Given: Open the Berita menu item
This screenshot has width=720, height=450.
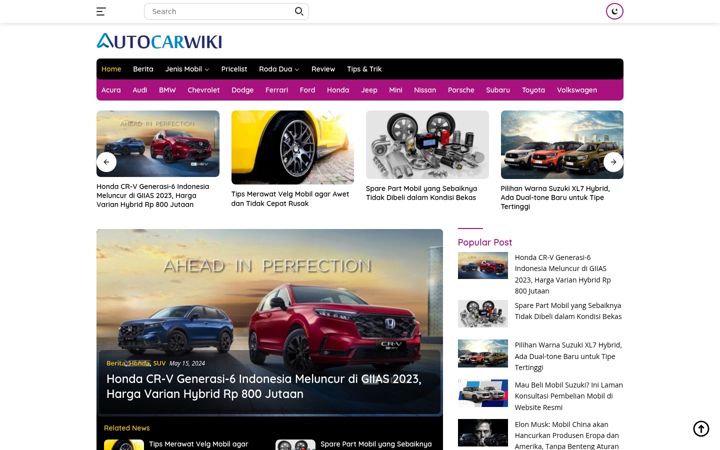Looking at the screenshot, I should 143,69.
